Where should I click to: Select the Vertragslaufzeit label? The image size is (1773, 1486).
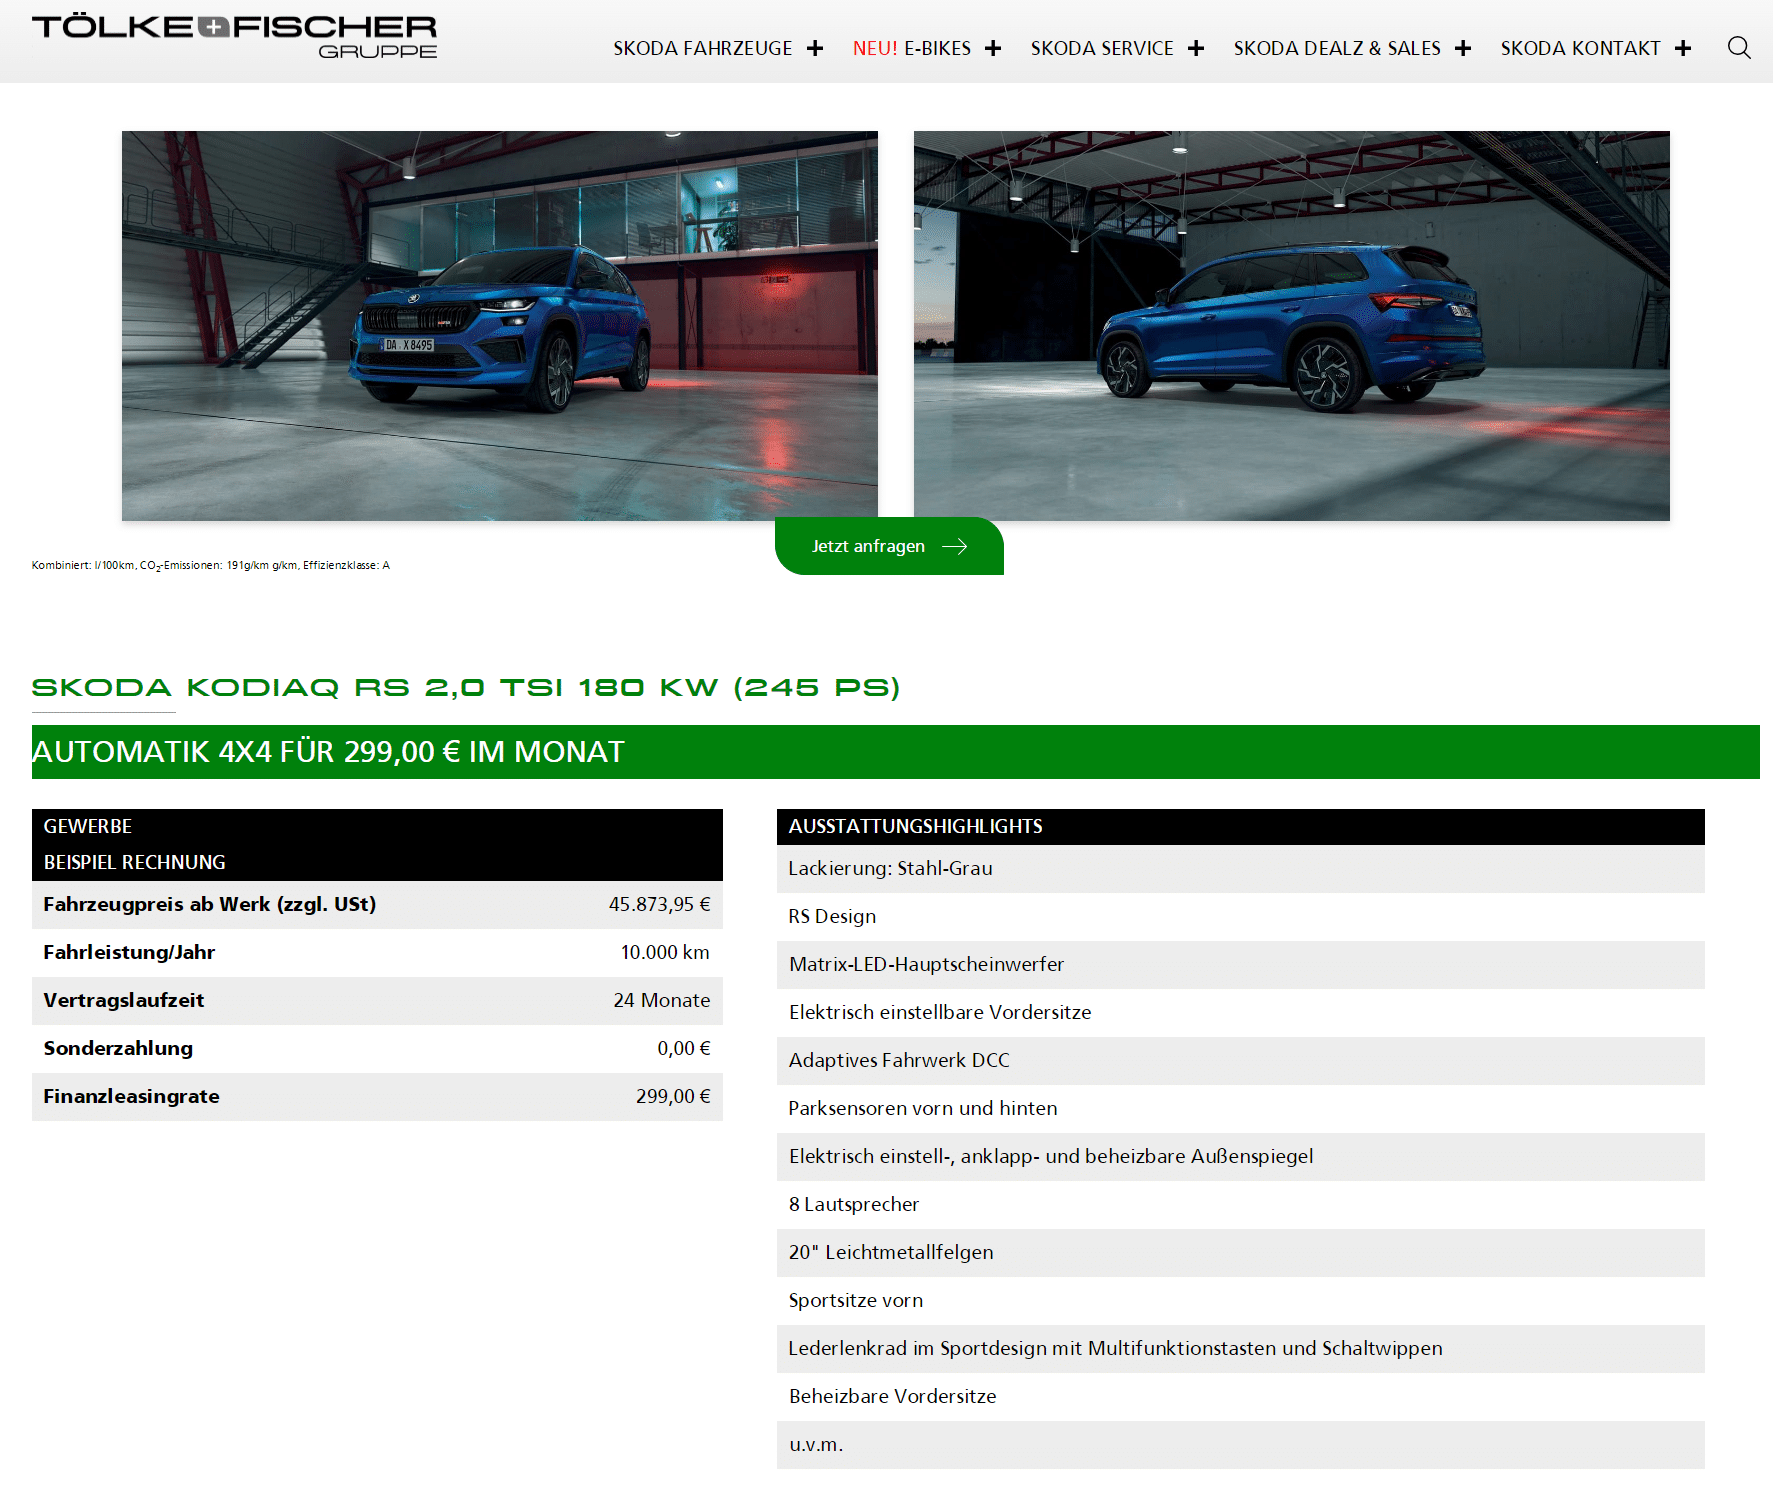124,1000
